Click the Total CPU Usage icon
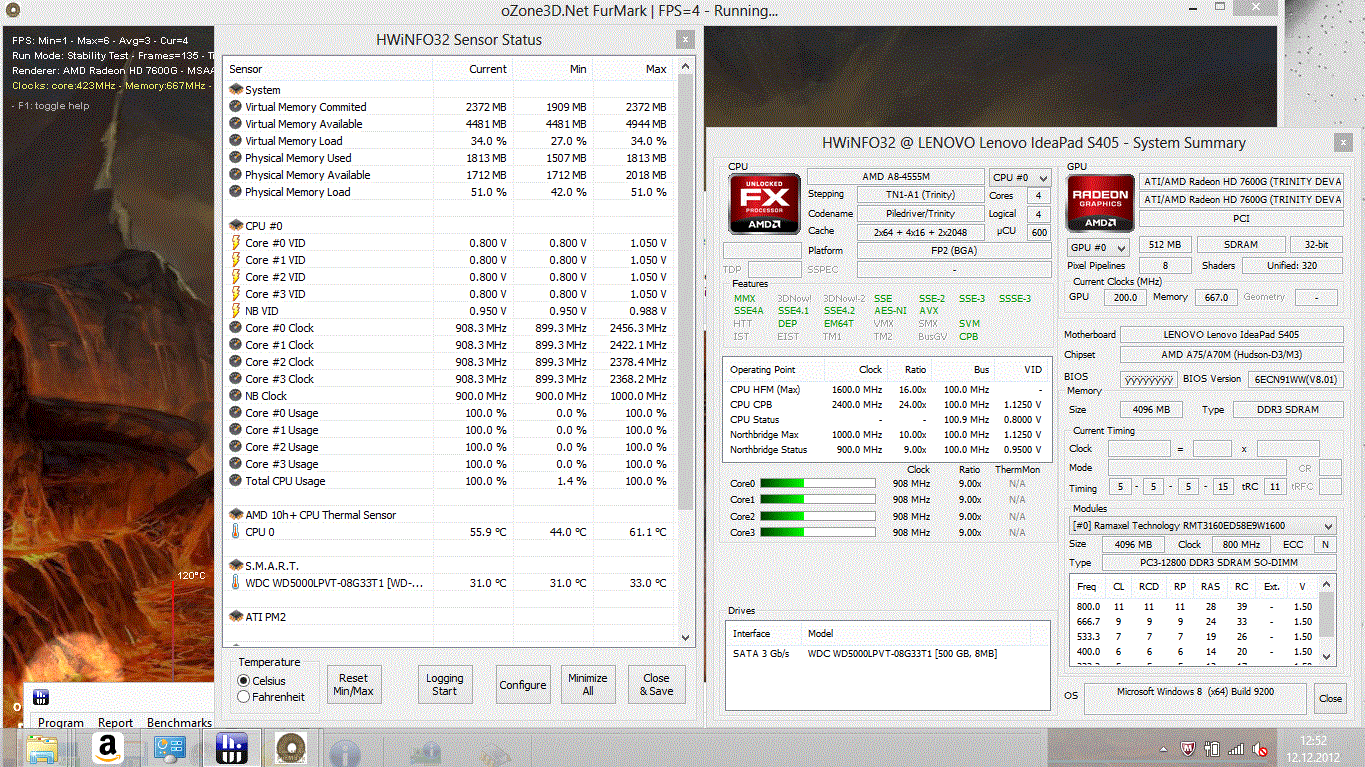The width and height of the screenshot is (1365, 767). (x=236, y=481)
